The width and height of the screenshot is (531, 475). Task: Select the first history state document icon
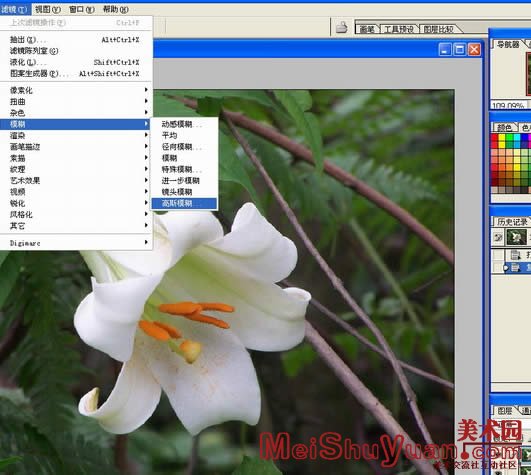pos(515,255)
